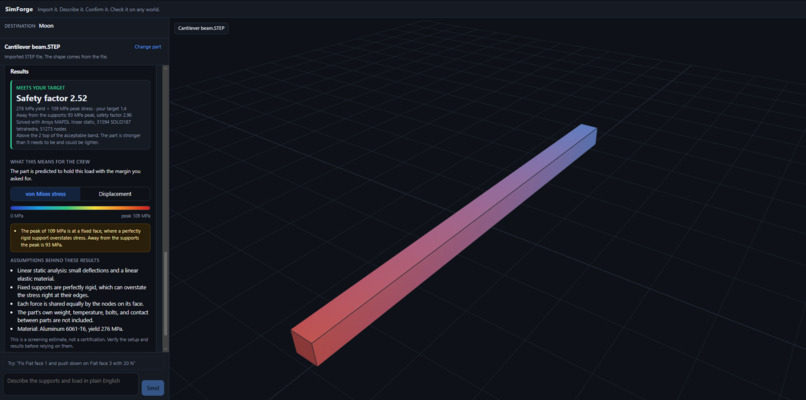Click the stress color scale bar

click(80, 208)
